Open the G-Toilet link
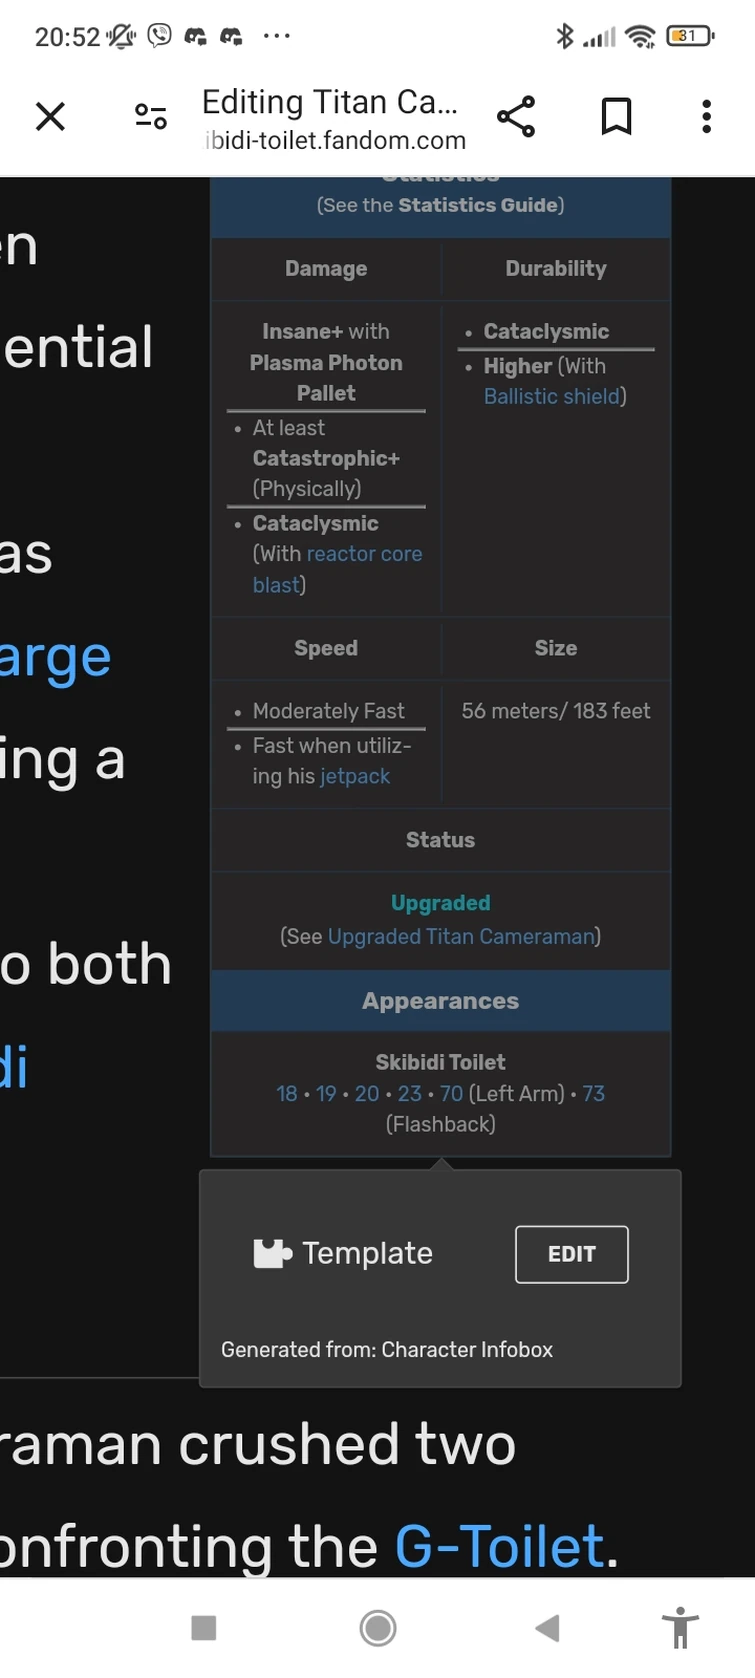 point(499,1546)
